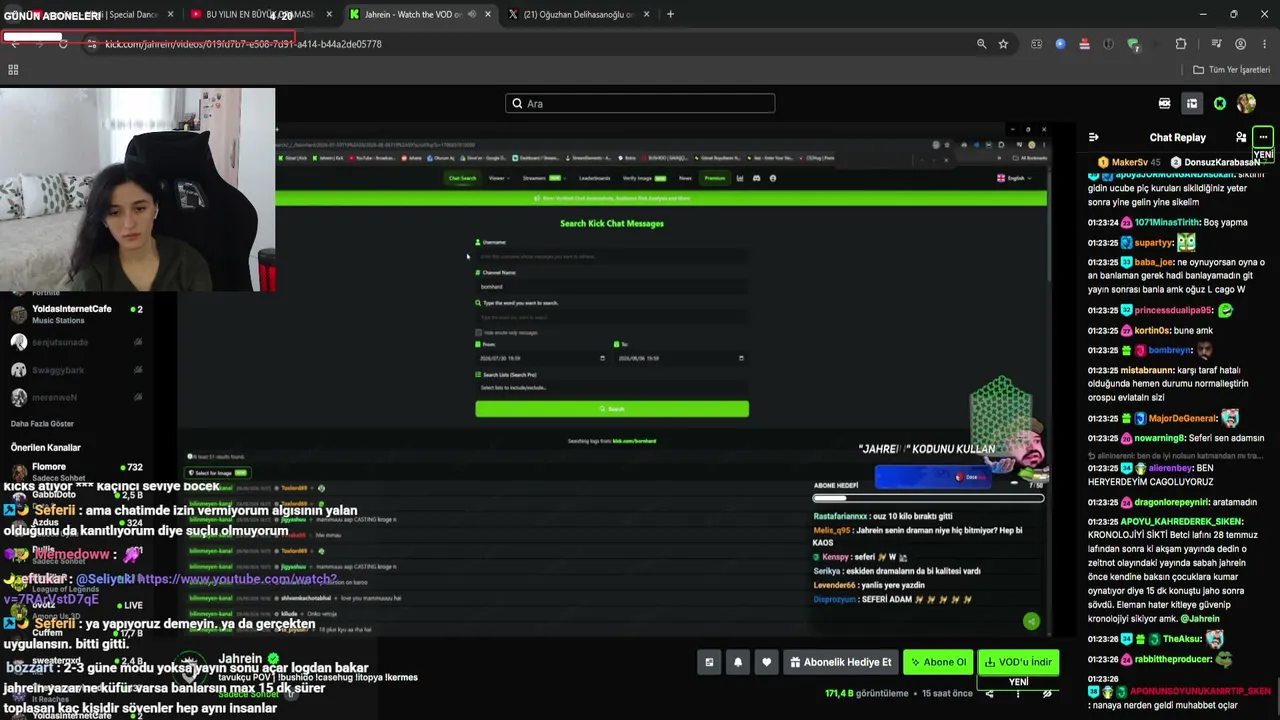The height and width of the screenshot is (720, 1280).
Task: Open the Kick inventory icon in header
Action: tap(1192, 103)
